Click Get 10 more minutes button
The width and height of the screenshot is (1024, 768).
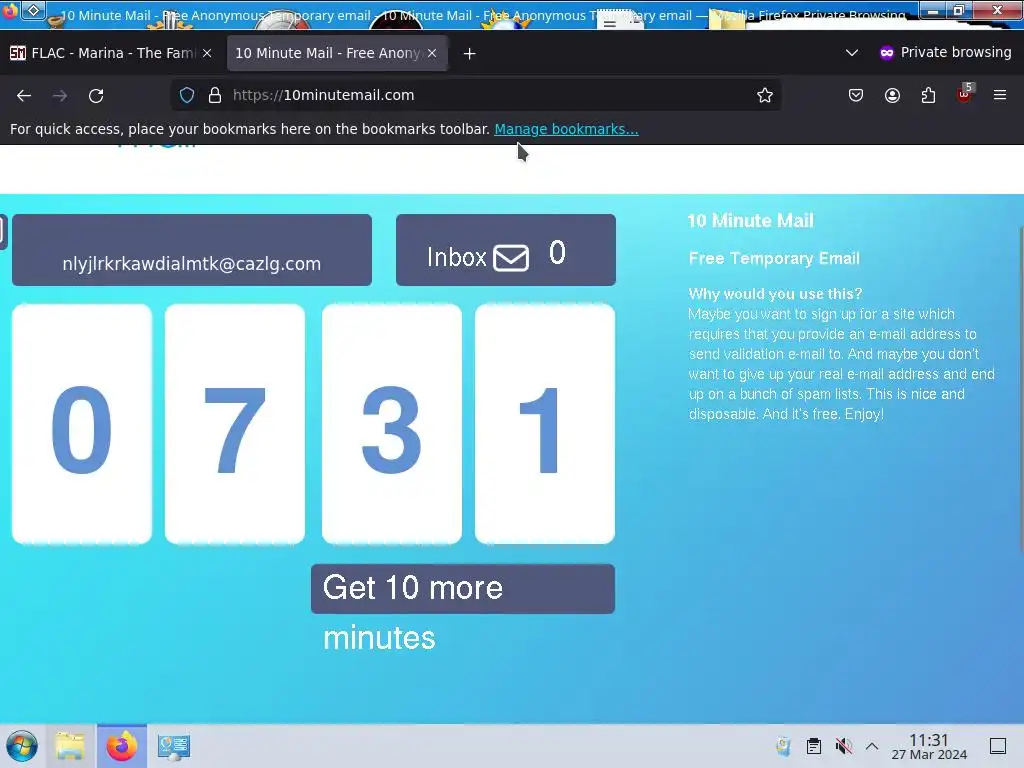point(462,588)
